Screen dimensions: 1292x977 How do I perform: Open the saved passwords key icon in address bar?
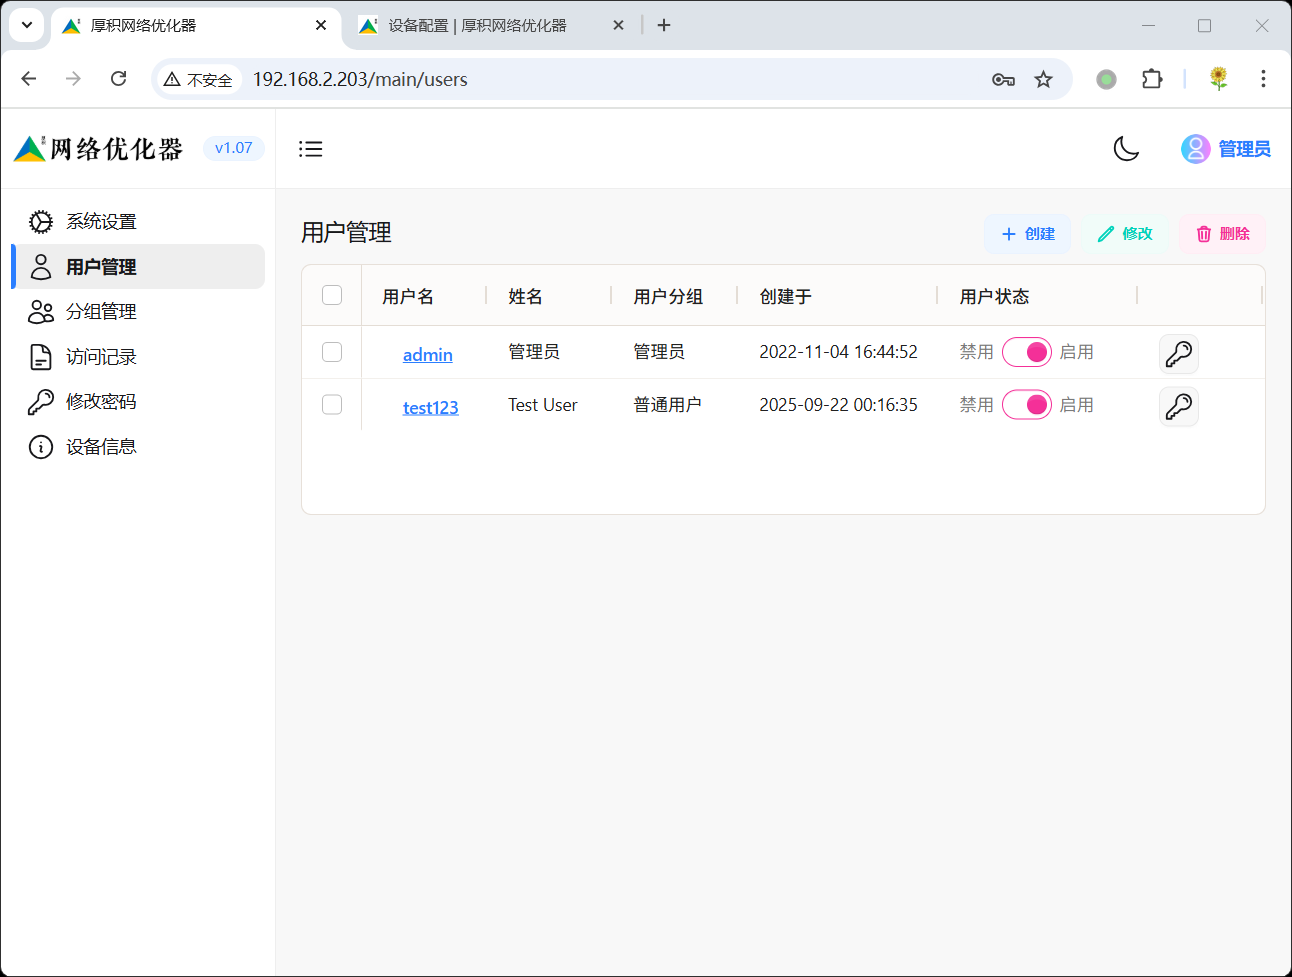coord(1003,80)
